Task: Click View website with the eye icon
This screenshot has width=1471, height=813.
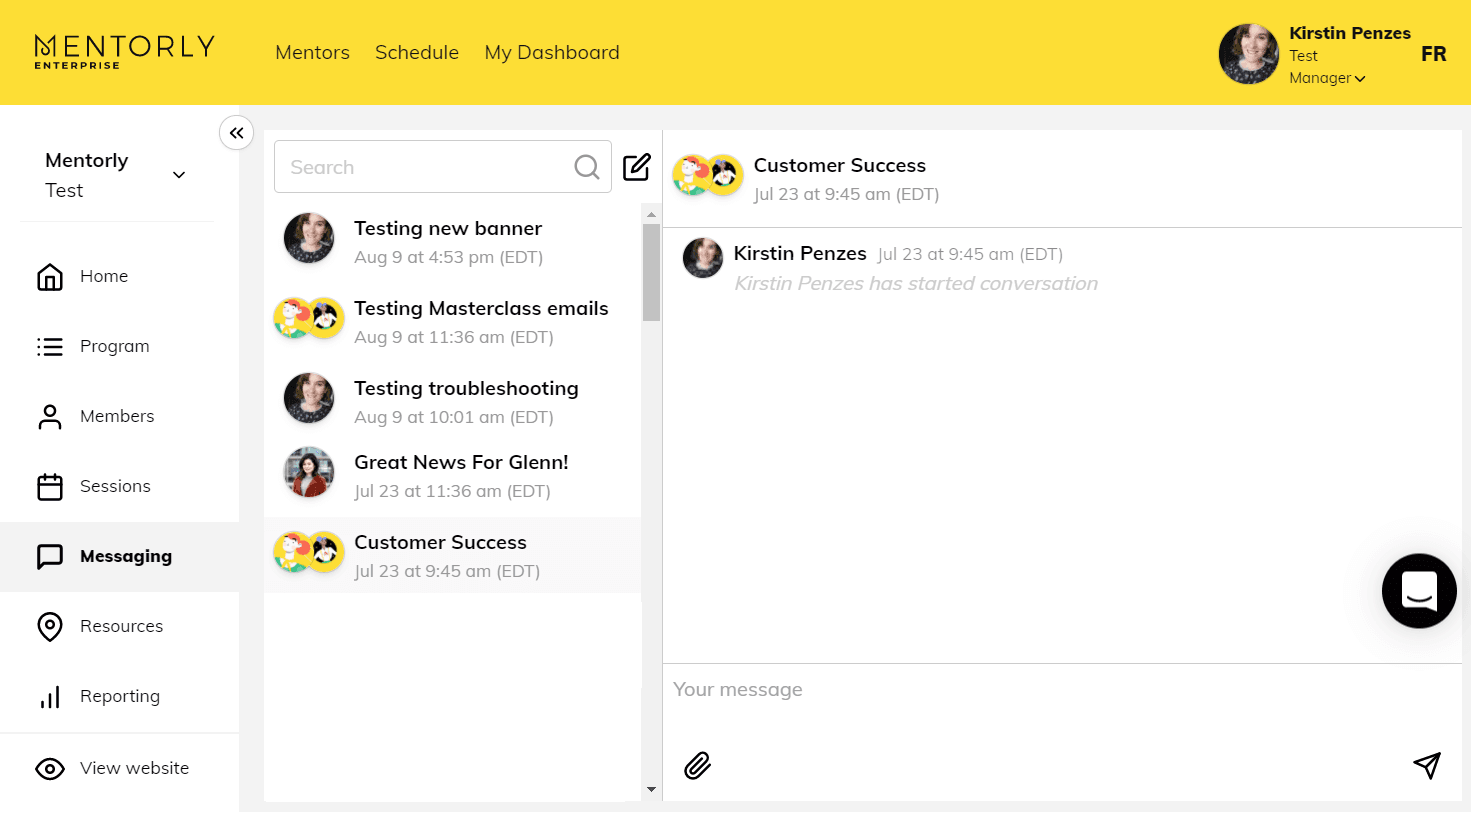Action: point(133,768)
